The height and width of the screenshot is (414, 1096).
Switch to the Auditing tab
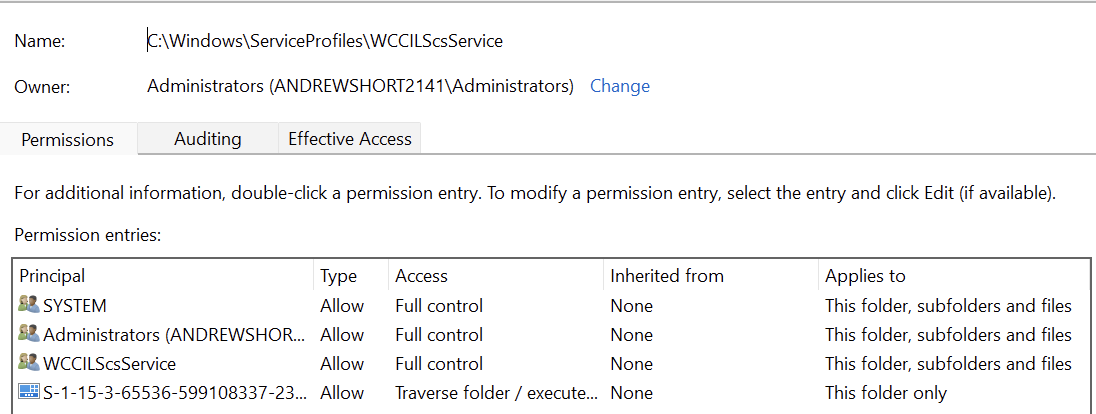click(208, 139)
